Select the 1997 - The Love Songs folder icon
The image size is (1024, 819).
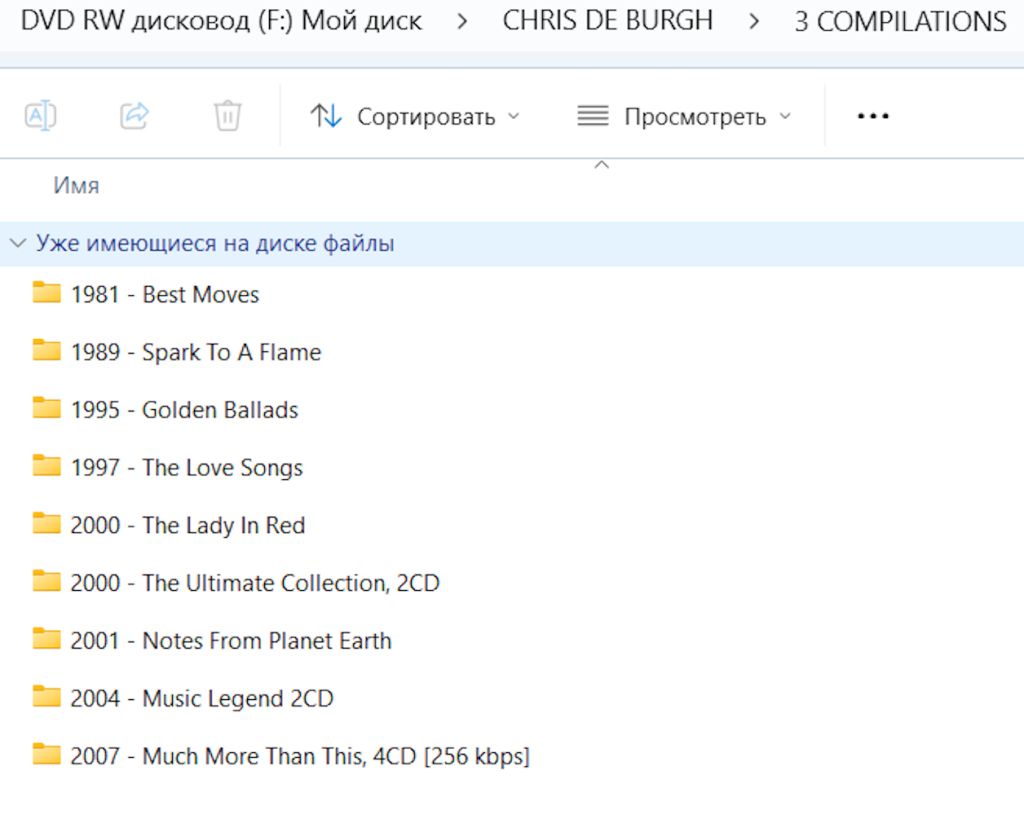(46, 465)
